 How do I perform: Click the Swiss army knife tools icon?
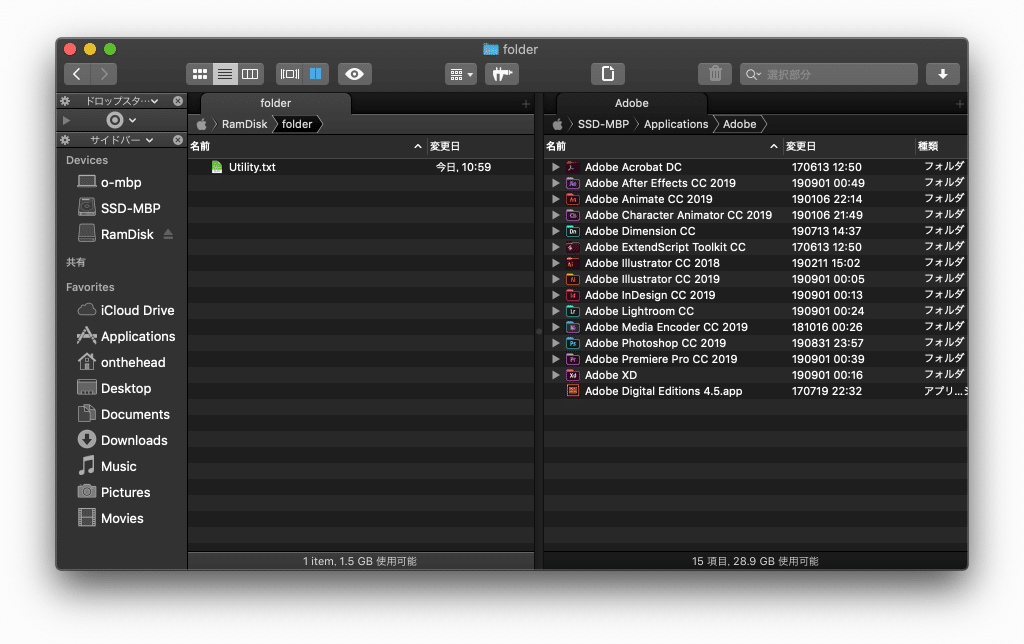pyautogui.click(x=502, y=74)
